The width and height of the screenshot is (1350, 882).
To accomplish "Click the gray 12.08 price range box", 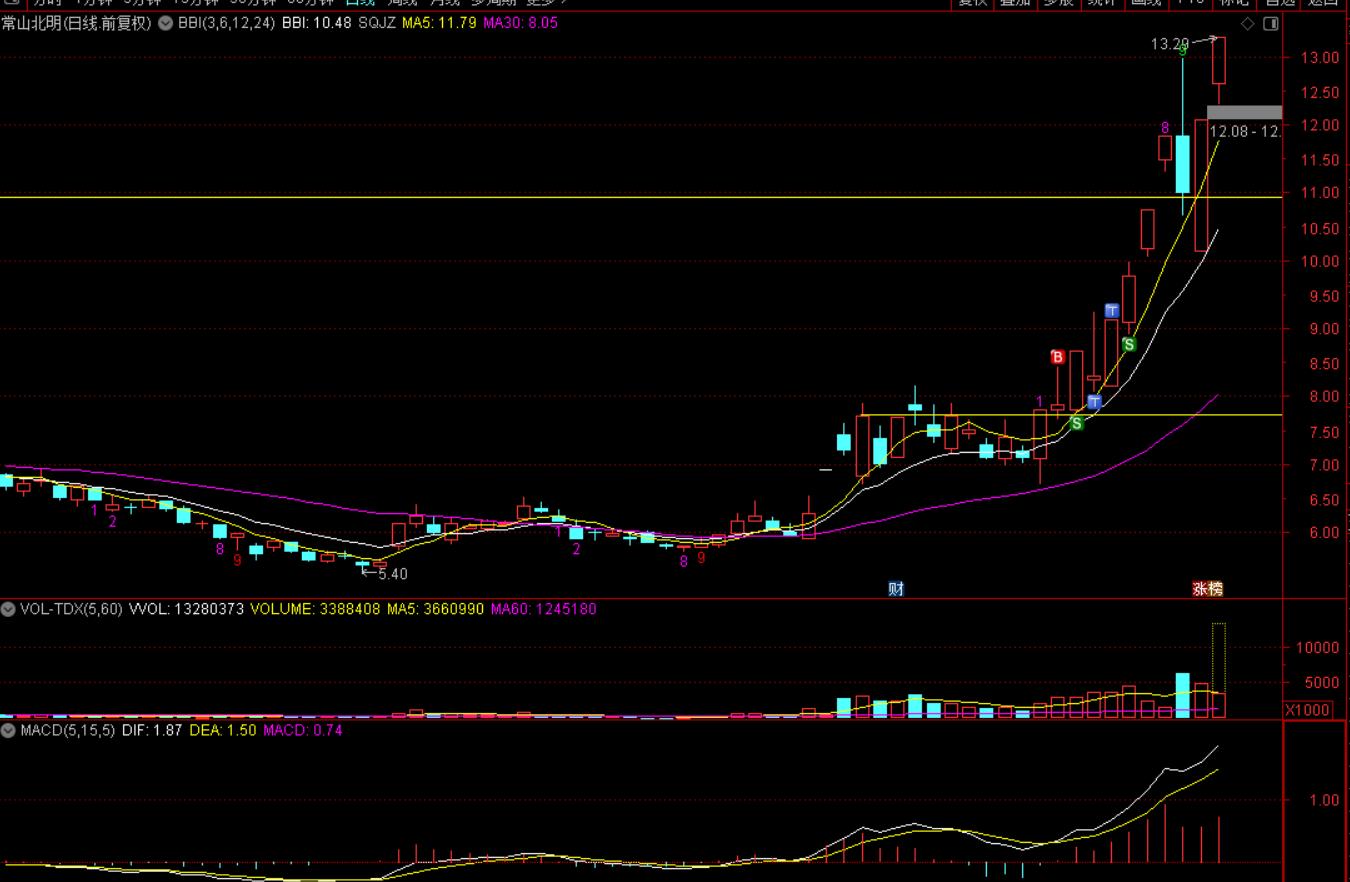I will tap(1244, 112).
